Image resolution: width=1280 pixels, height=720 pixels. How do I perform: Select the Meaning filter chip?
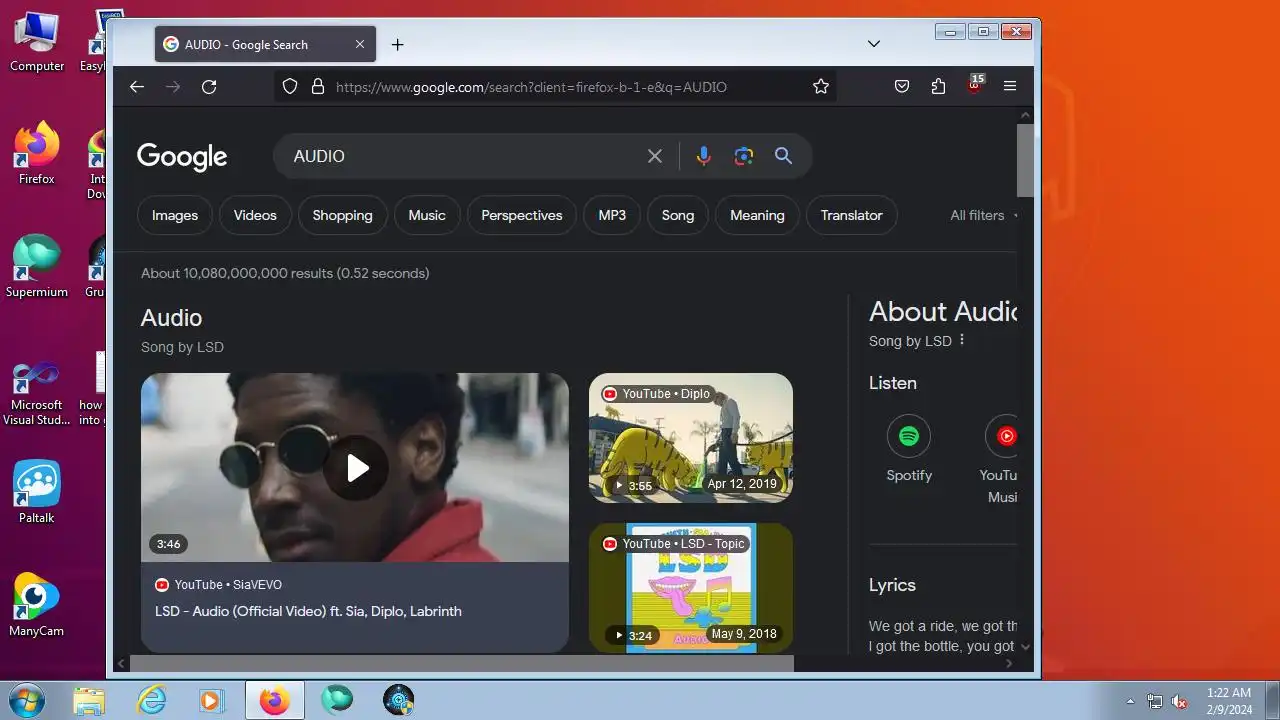(757, 215)
